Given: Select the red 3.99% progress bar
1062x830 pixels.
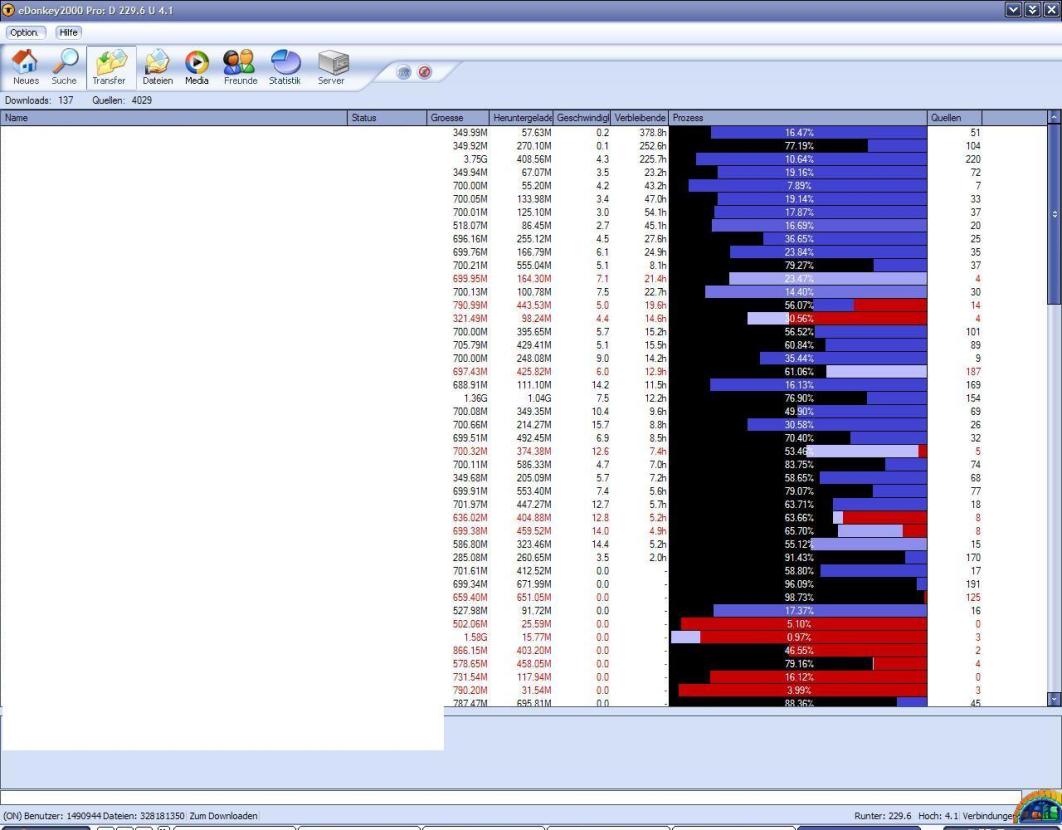Looking at the screenshot, I should [798, 690].
